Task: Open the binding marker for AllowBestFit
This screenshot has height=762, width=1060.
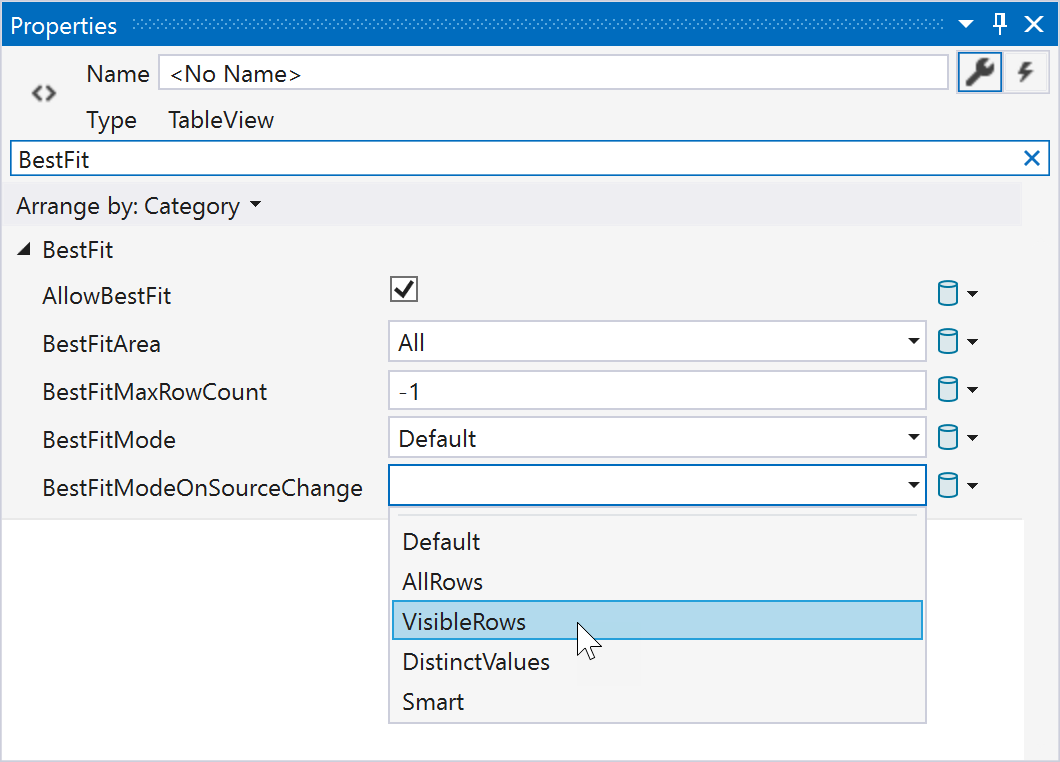Action: tap(956, 294)
